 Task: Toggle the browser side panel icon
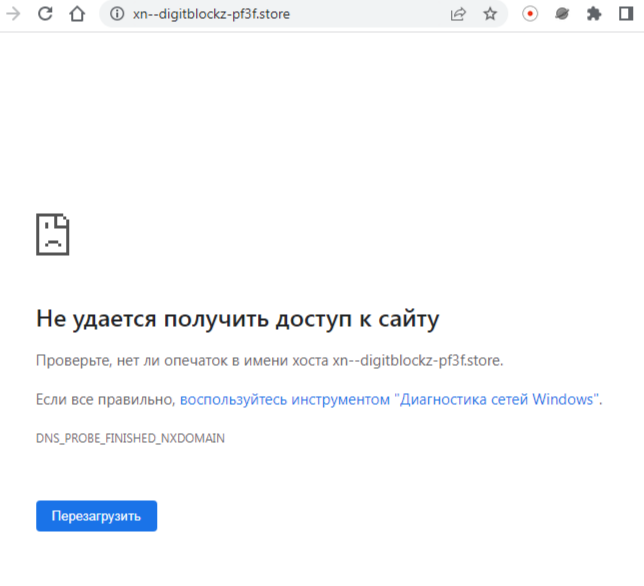626,14
